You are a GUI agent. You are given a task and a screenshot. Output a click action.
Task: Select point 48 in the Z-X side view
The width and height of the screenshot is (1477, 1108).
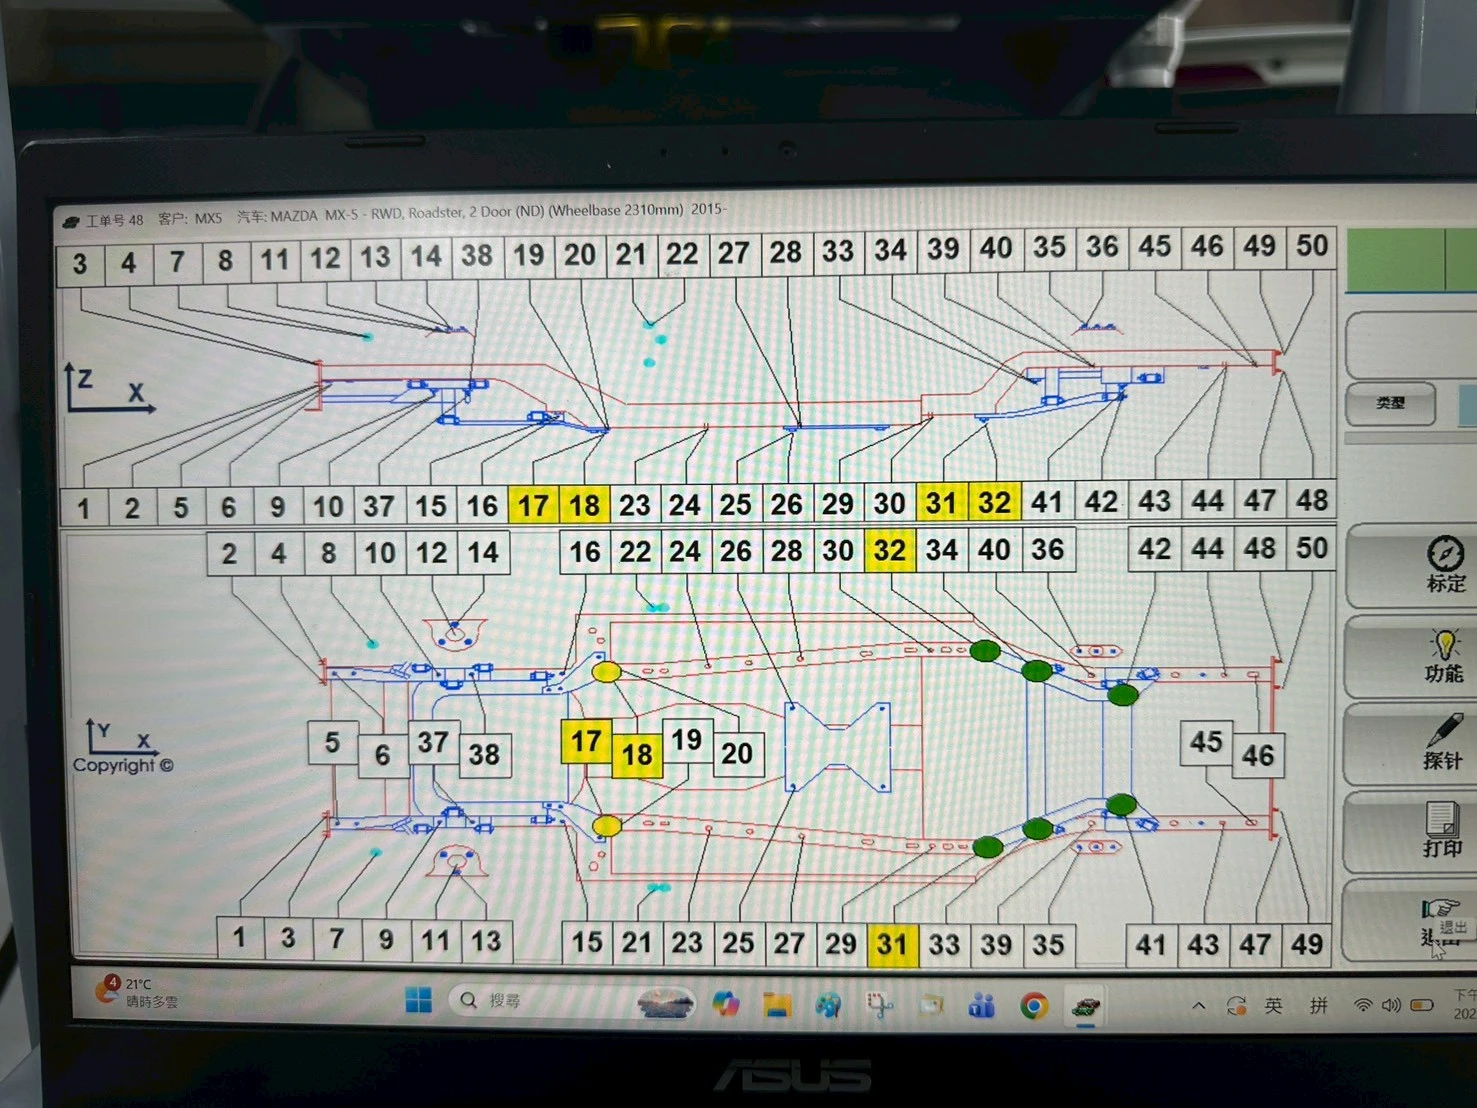tap(1312, 500)
